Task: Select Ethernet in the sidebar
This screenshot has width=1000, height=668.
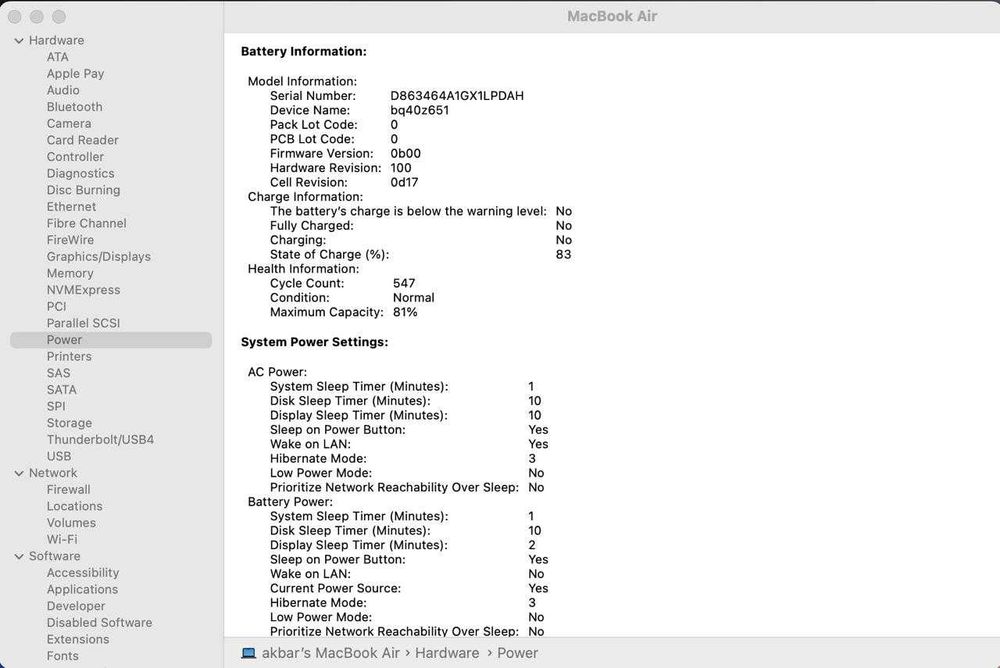Action: click(x=71, y=206)
